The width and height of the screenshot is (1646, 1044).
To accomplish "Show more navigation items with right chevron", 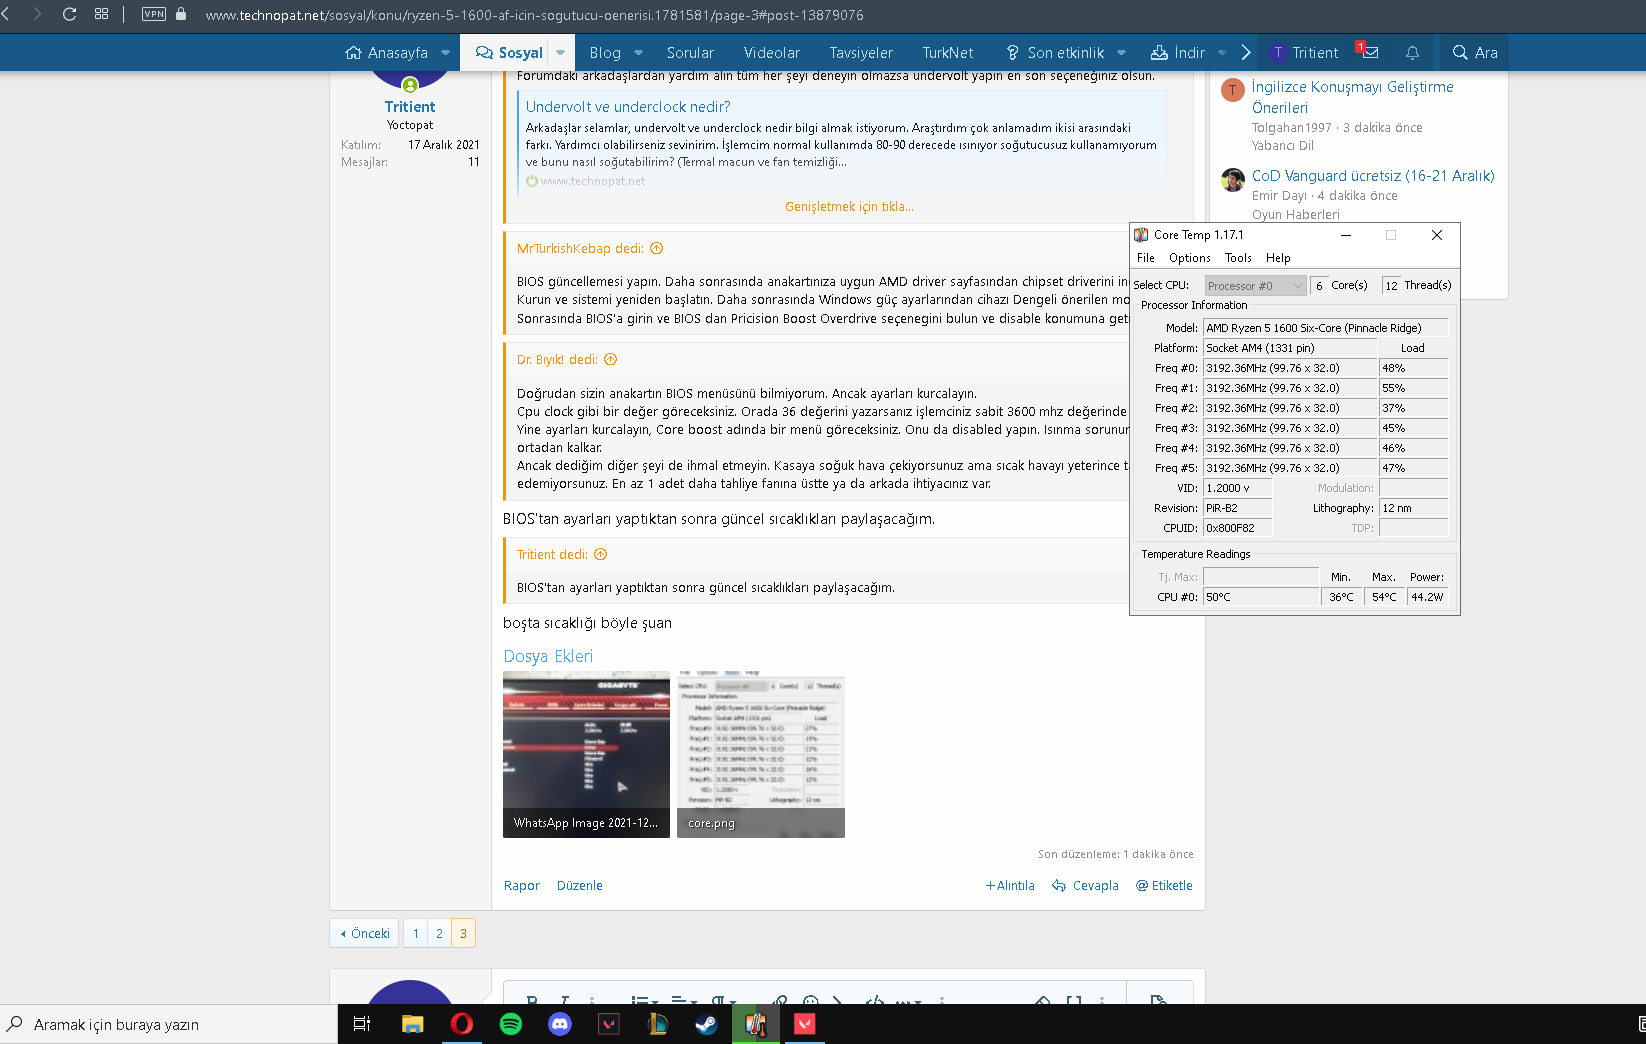I will (1246, 53).
